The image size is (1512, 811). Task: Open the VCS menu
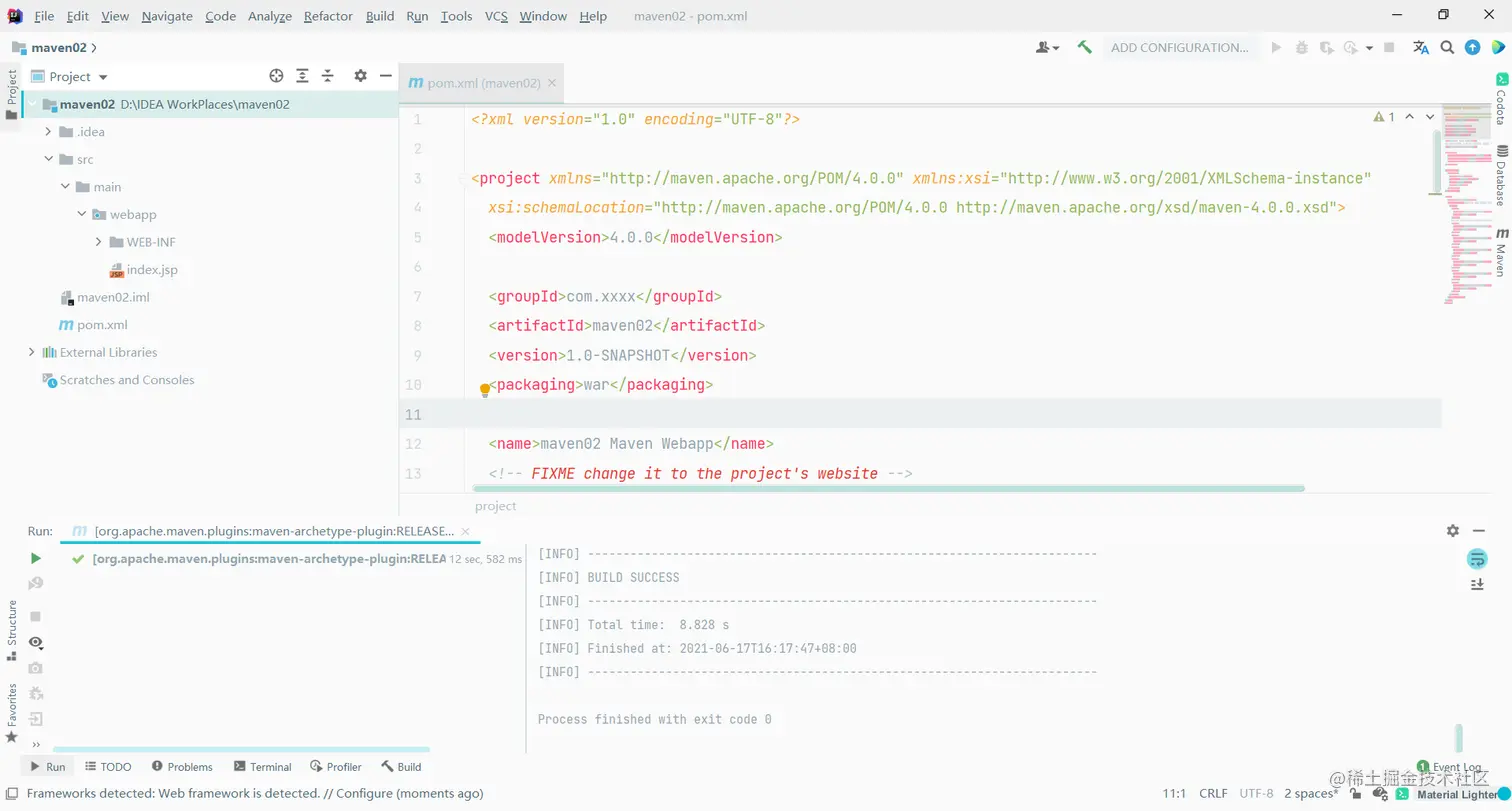[496, 16]
